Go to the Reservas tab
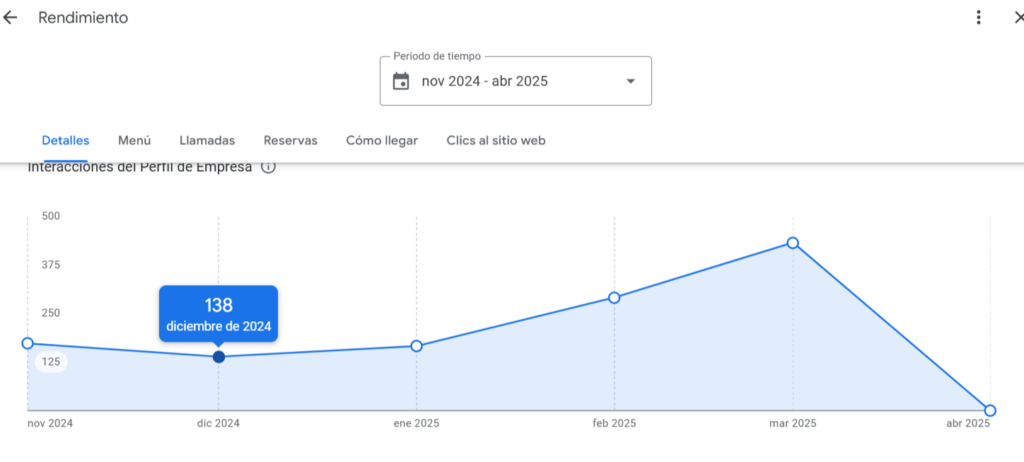Image resolution: width=1024 pixels, height=462 pixels. pos(290,141)
